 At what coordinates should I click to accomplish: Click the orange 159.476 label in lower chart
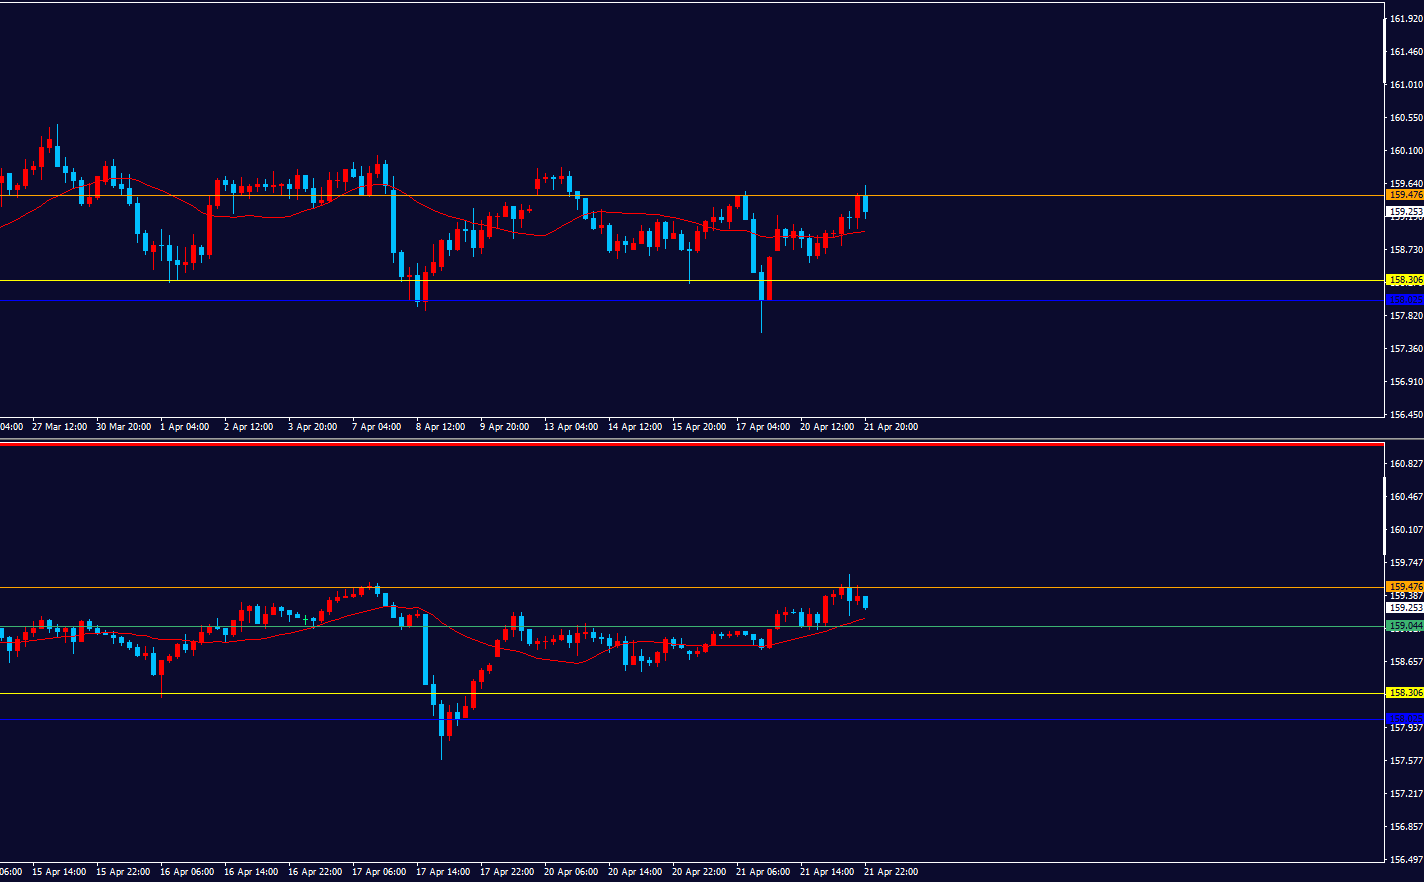tap(1405, 587)
